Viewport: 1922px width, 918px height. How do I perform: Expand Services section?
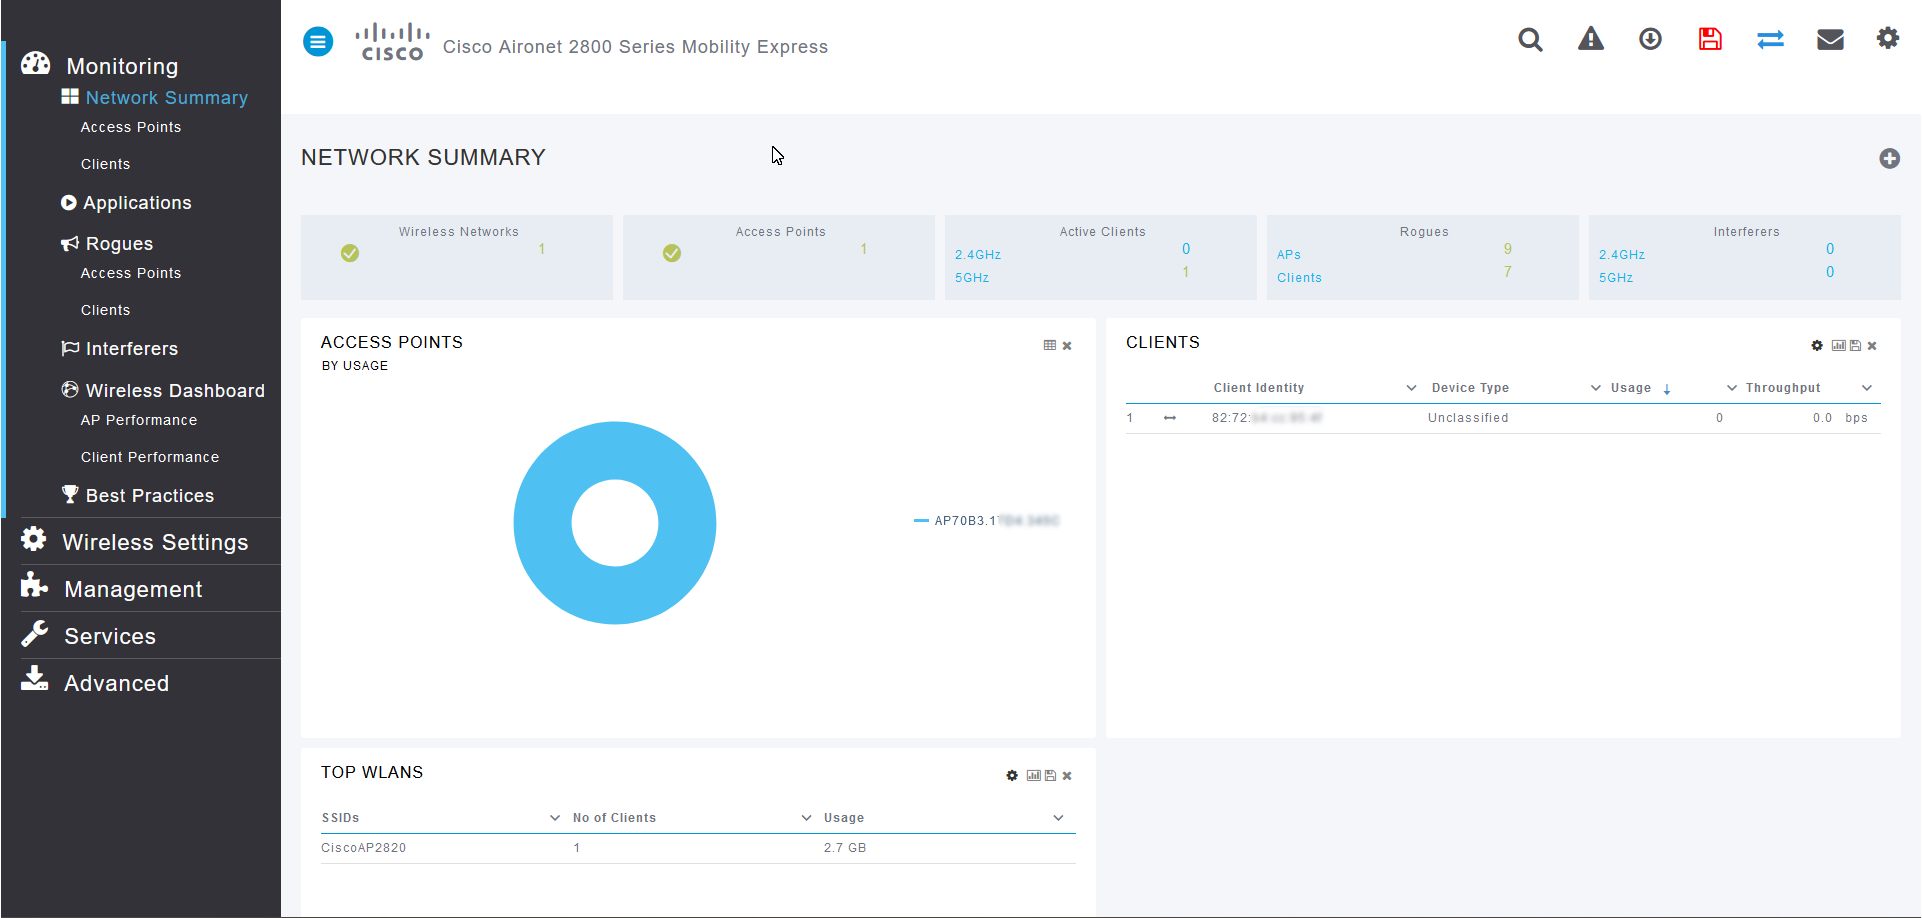click(x=110, y=636)
